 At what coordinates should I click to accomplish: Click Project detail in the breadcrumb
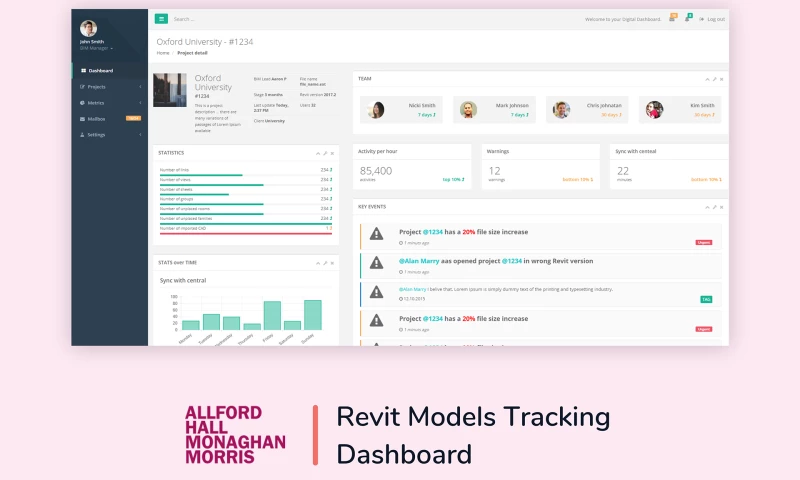pos(192,53)
